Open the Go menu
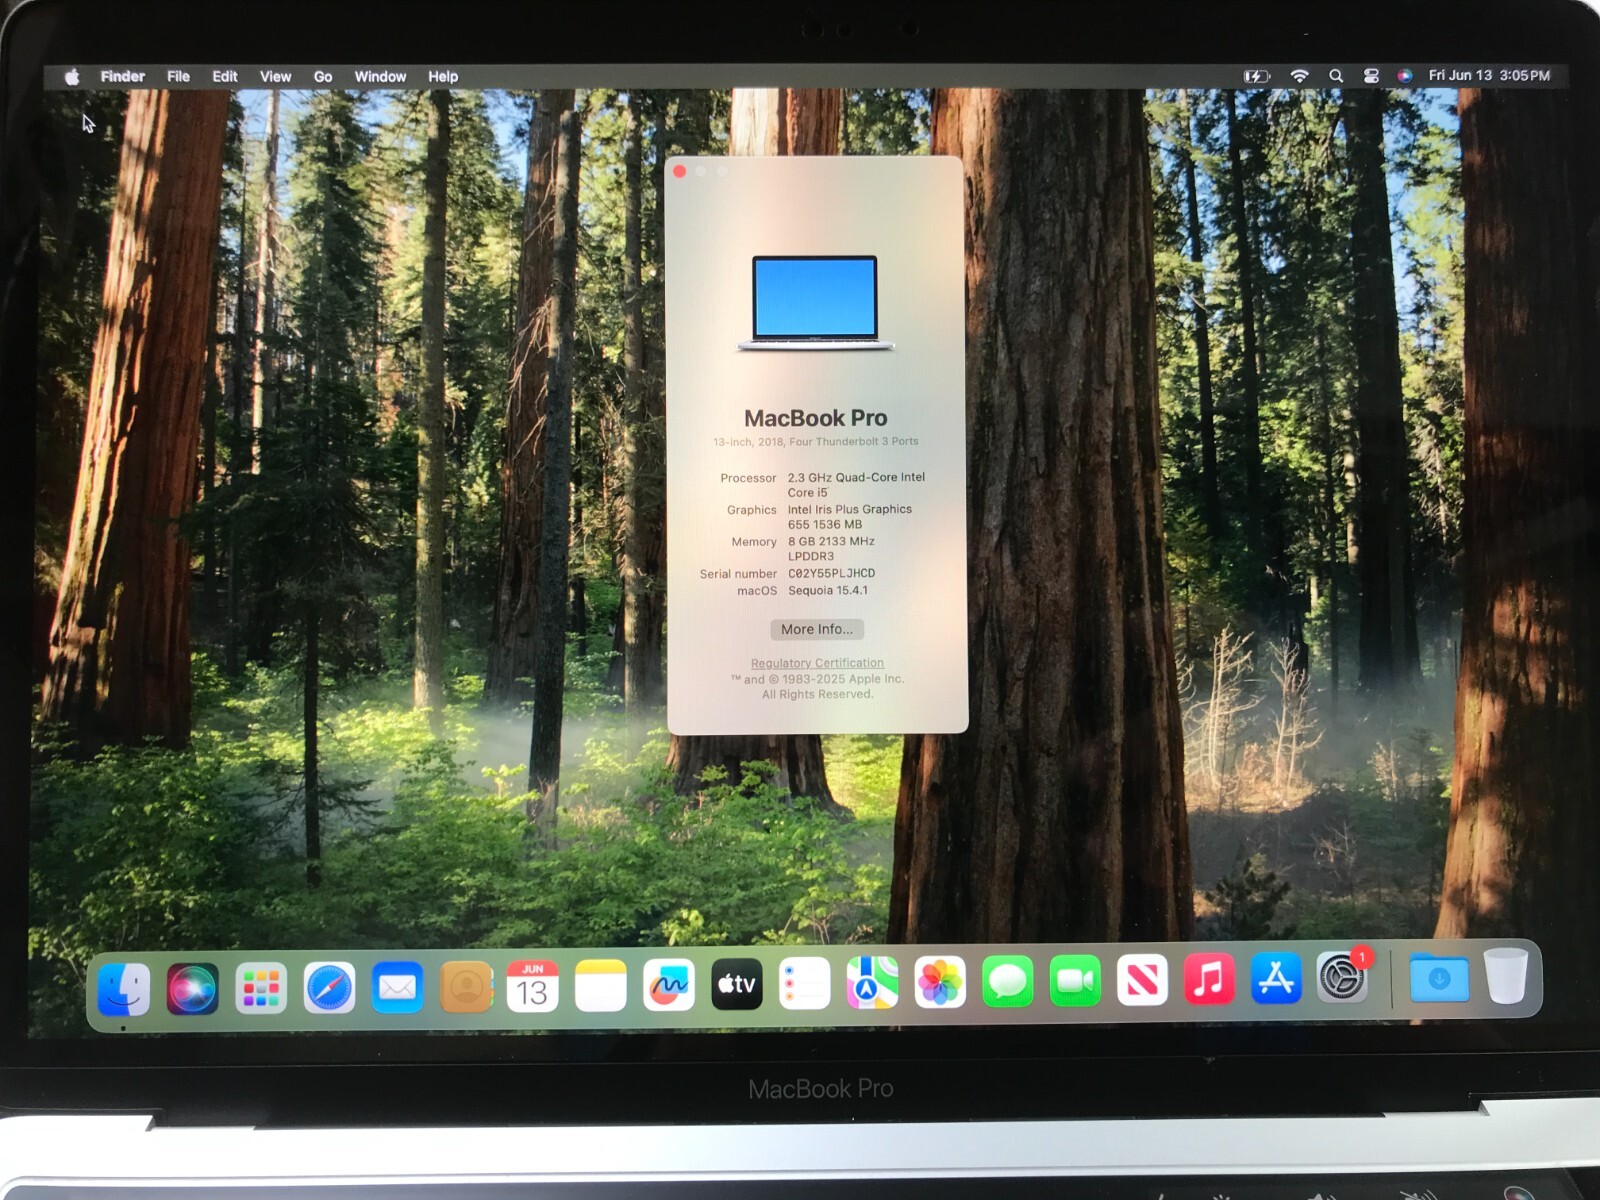 322,76
